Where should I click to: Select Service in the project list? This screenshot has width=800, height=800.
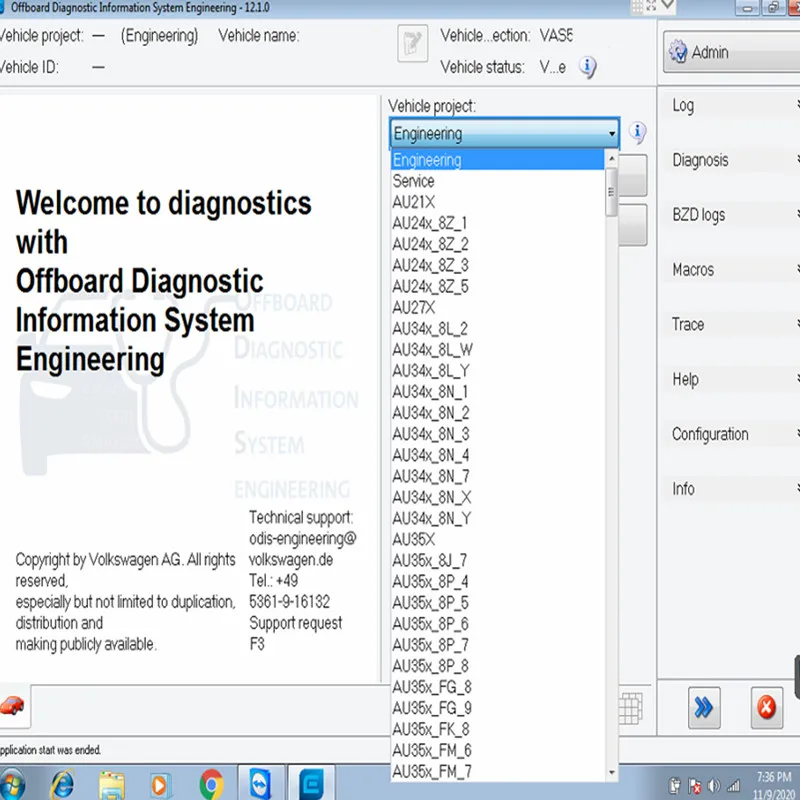click(498, 181)
